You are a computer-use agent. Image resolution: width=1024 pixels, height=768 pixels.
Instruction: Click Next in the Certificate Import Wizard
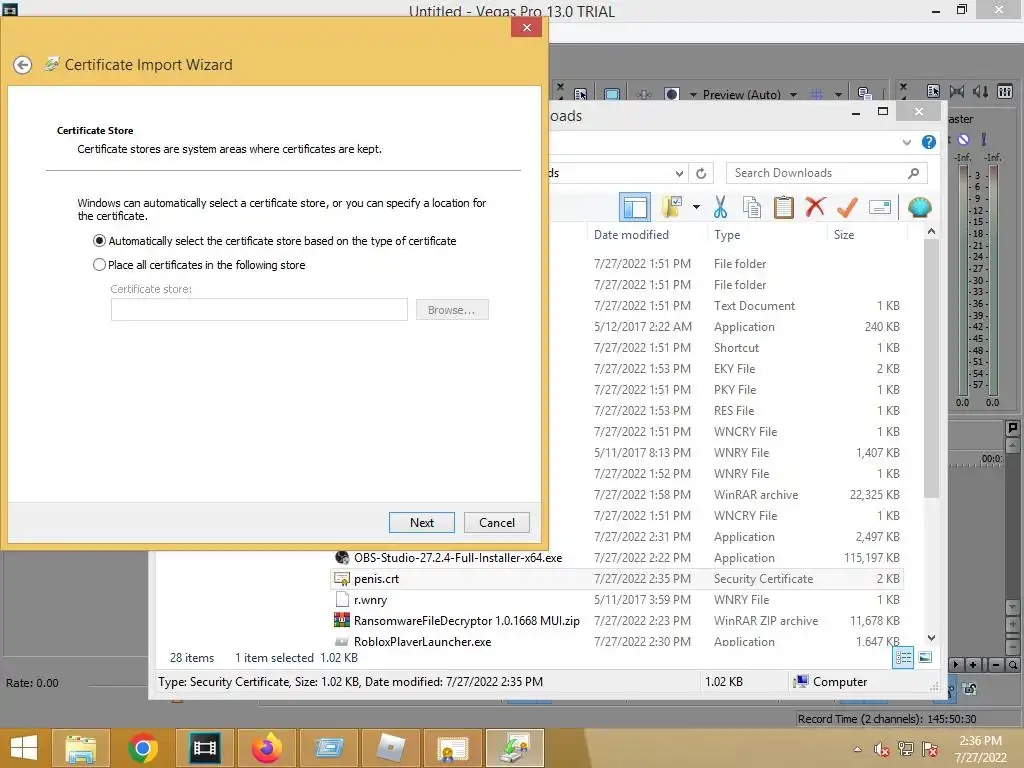(421, 522)
